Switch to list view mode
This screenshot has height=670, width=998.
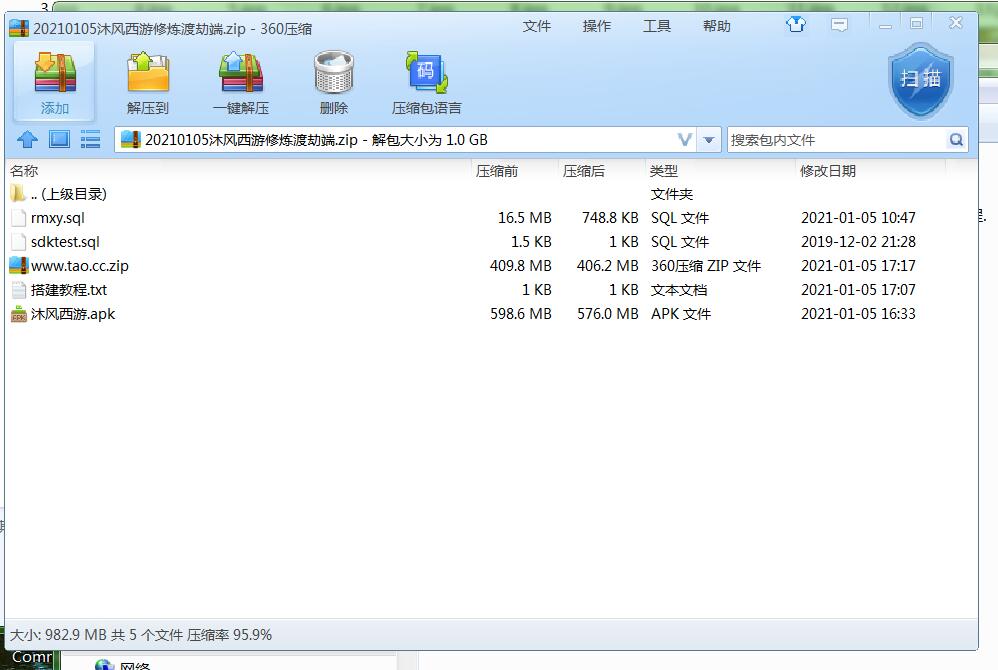click(x=90, y=139)
